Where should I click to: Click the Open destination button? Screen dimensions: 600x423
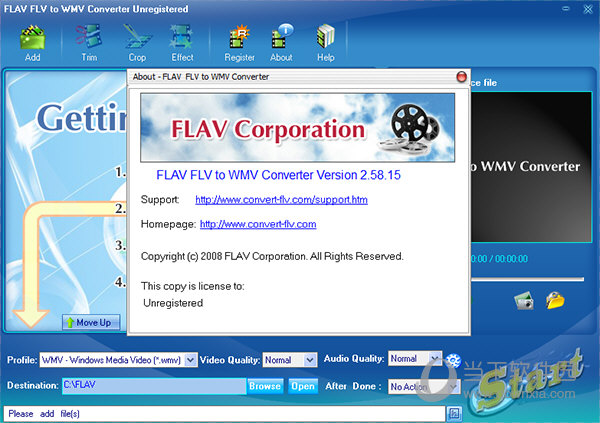click(x=303, y=386)
